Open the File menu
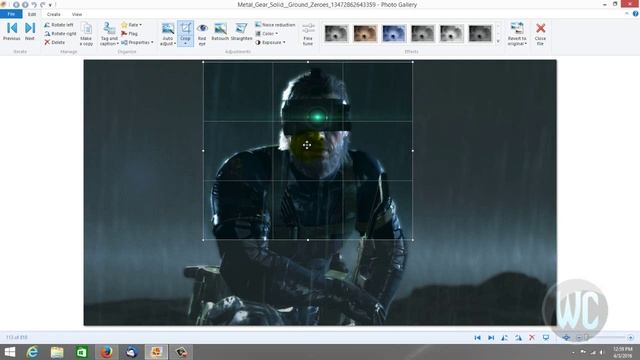The image size is (640, 360). click(11, 14)
